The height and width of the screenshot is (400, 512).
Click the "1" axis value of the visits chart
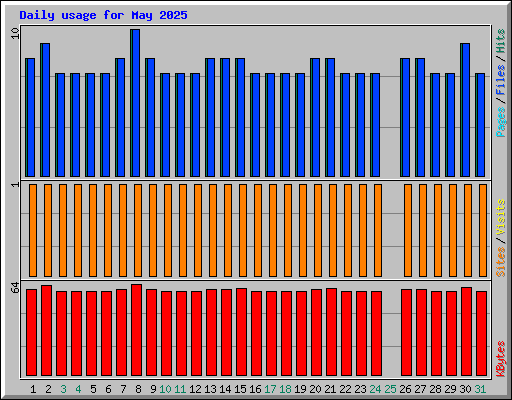15,185
